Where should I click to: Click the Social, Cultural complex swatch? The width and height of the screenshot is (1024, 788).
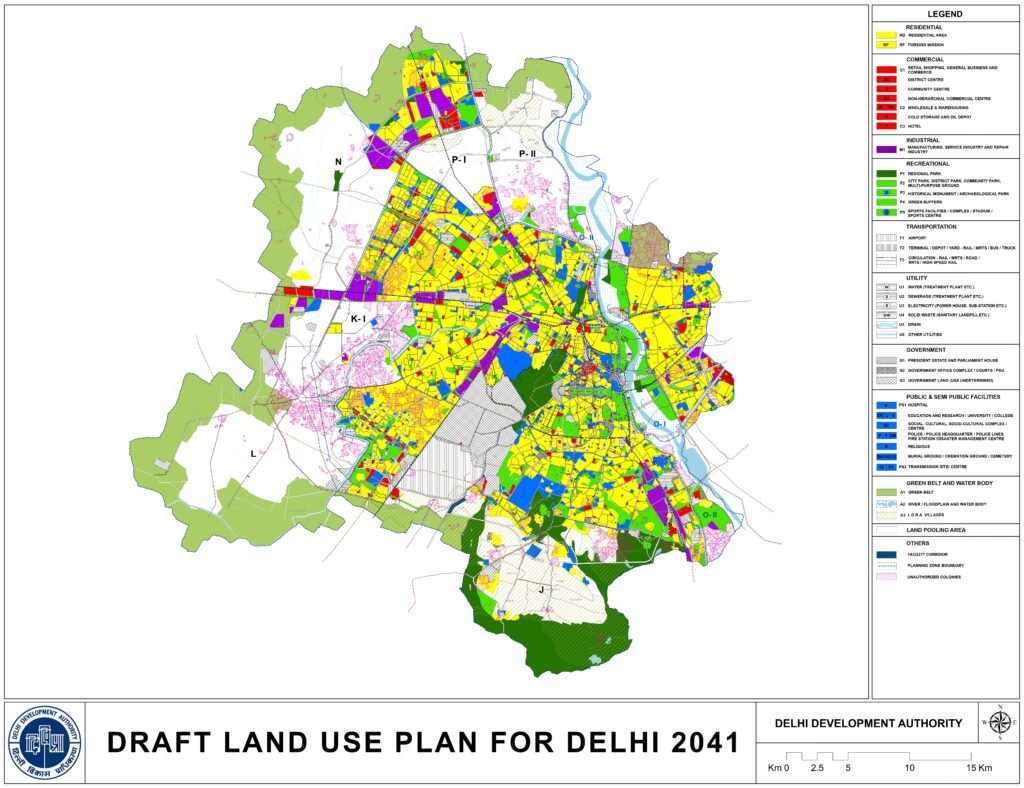click(x=886, y=426)
